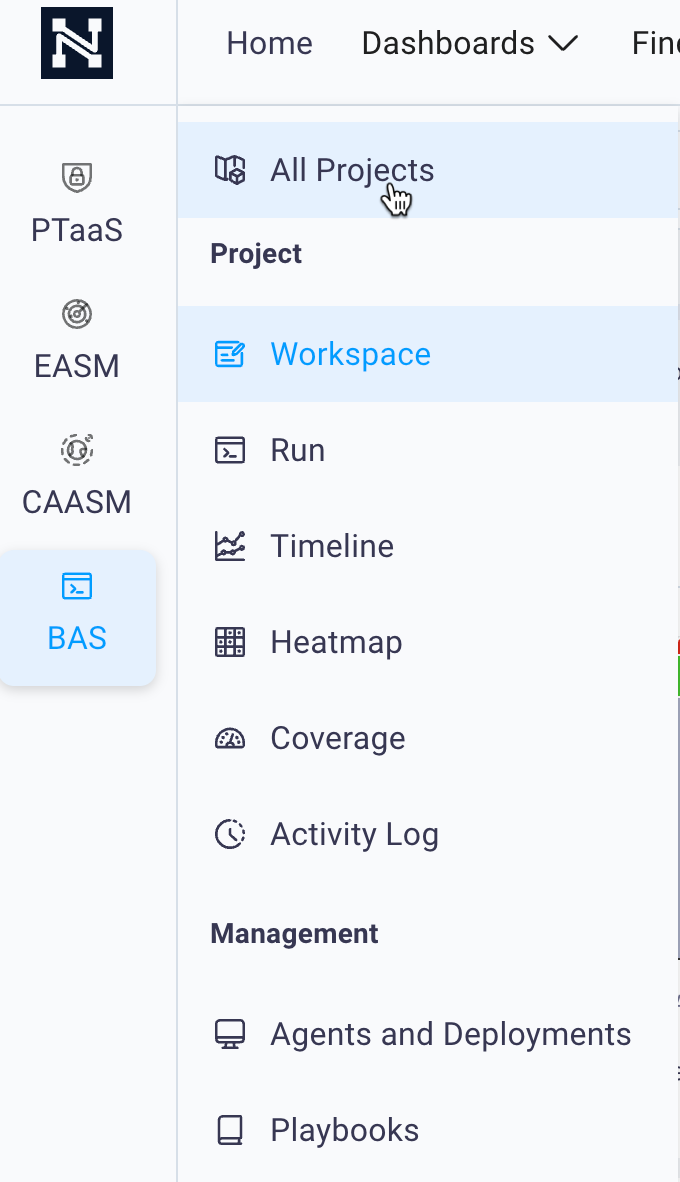This screenshot has height=1182, width=680.
Task: Navigate to Timeline
Action: point(428,546)
